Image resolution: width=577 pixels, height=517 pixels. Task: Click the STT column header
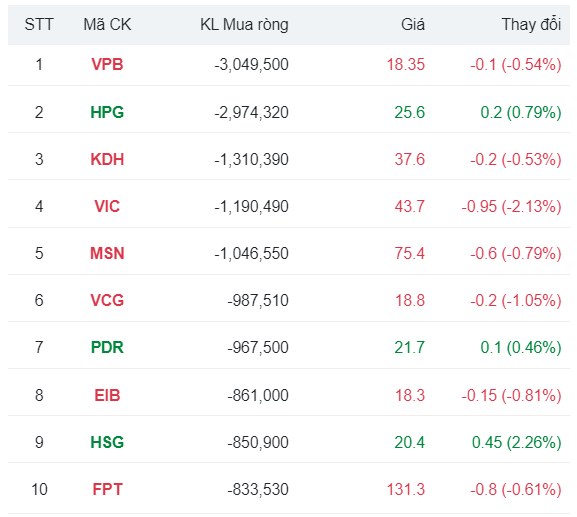[x=39, y=25]
